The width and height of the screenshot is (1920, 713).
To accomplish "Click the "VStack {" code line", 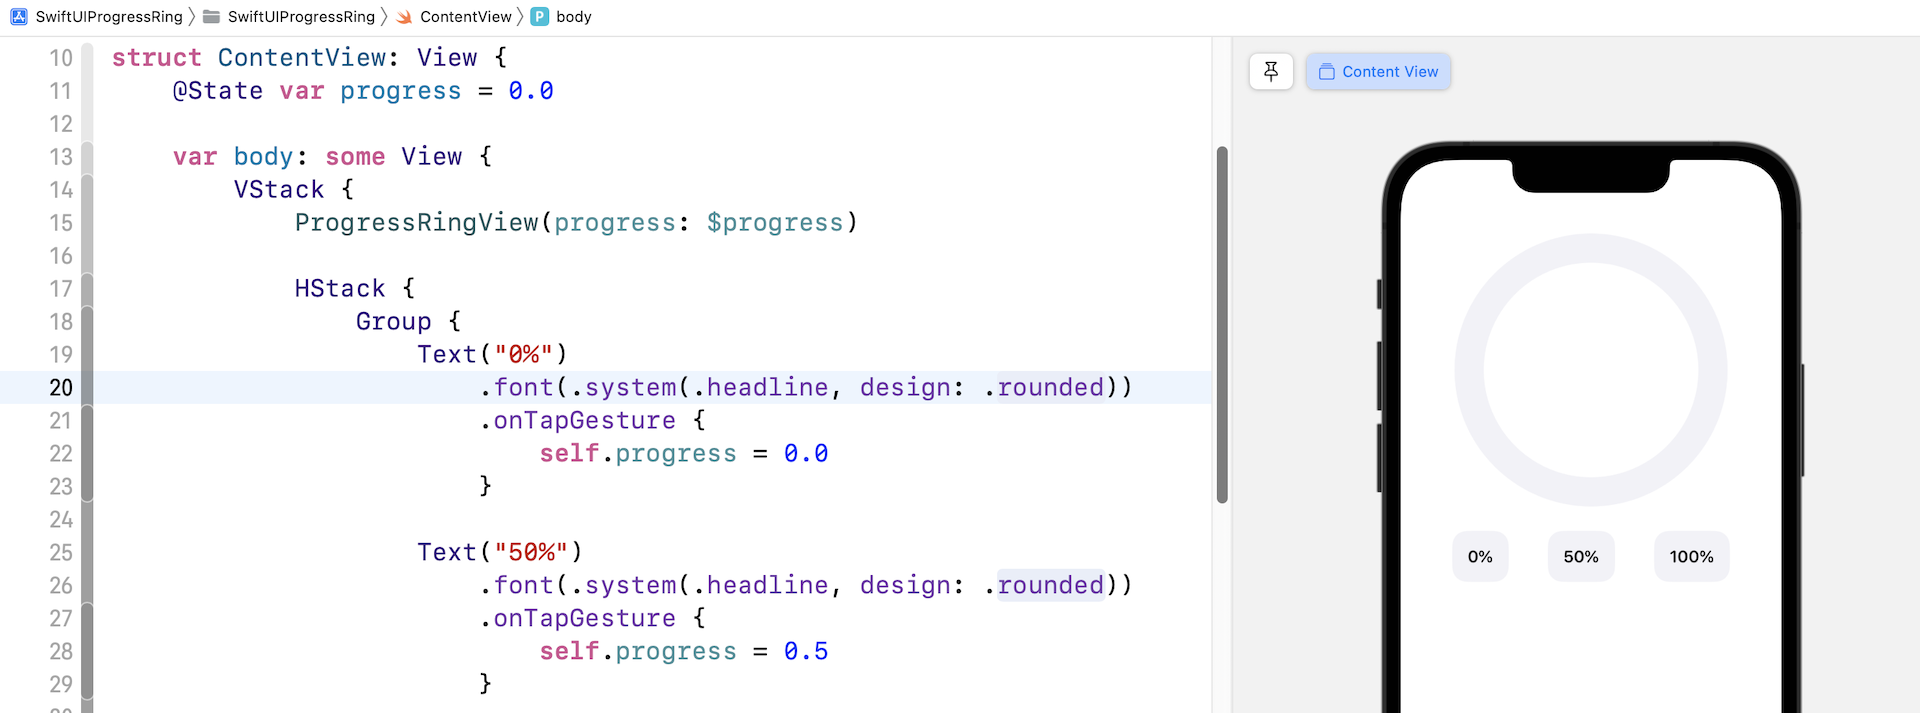I will coord(294,190).
